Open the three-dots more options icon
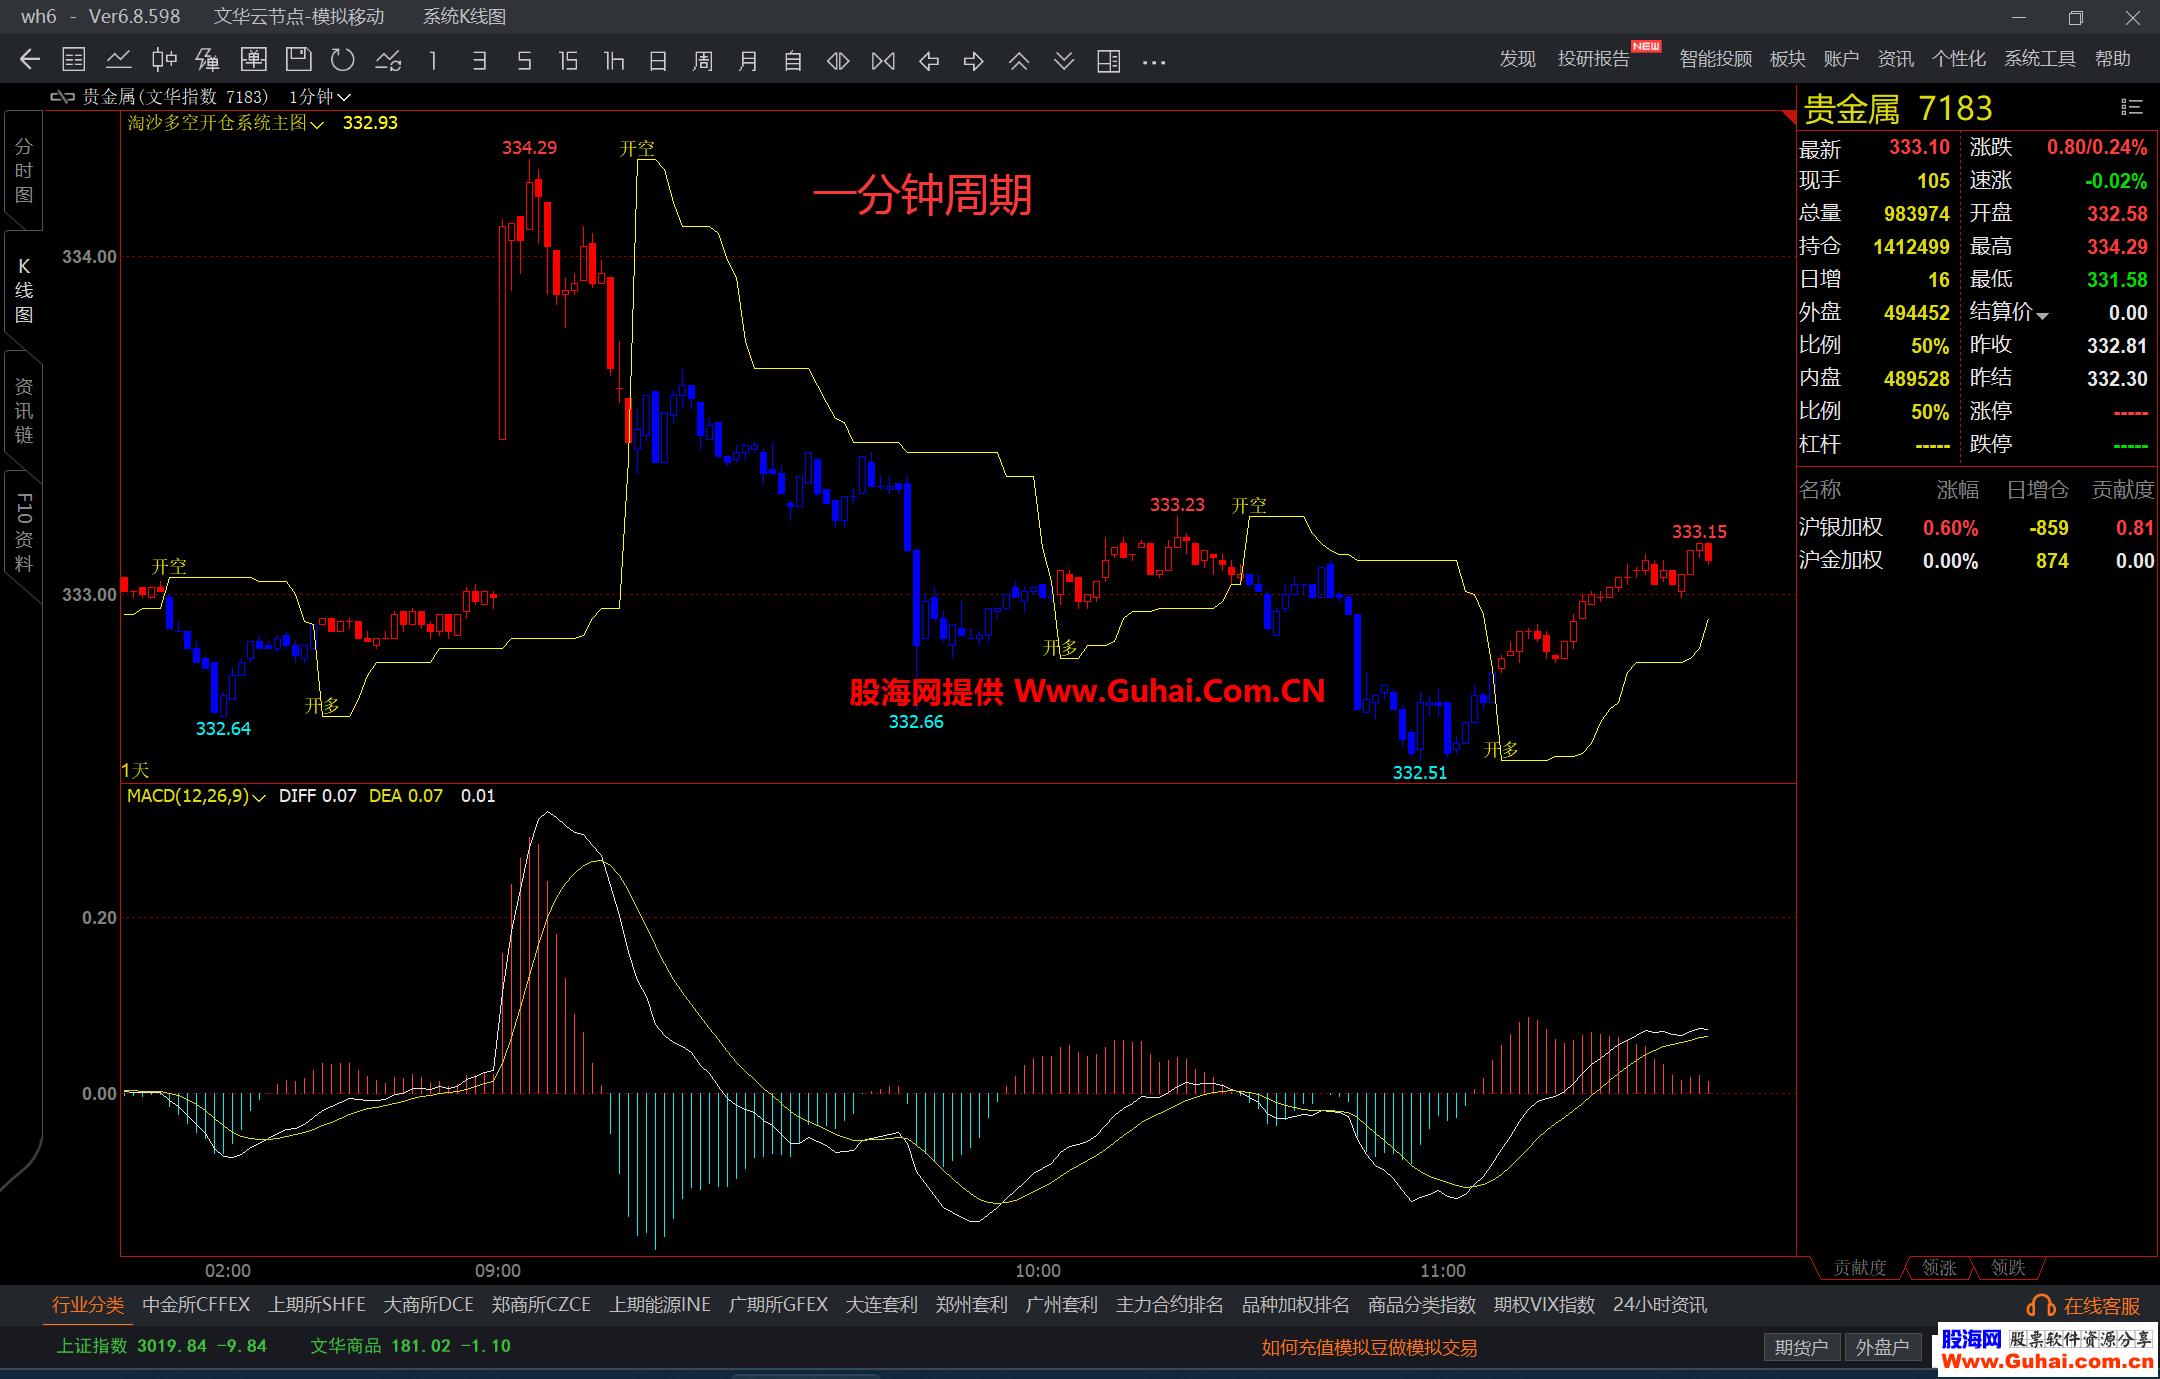The image size is (2160, 1379). (1154, 62)
